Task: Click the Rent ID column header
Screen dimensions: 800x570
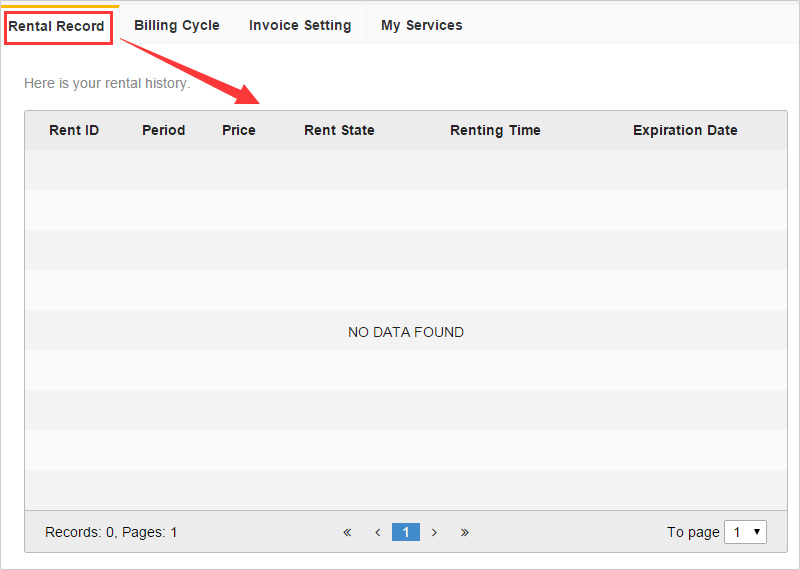Action: pos(74,130)
